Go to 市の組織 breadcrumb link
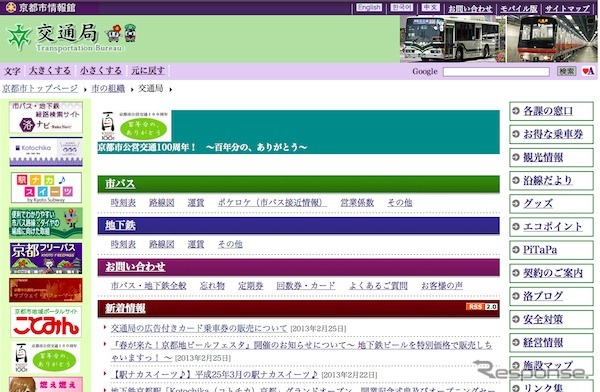This screenshot has width=600, height=392. 108,88
